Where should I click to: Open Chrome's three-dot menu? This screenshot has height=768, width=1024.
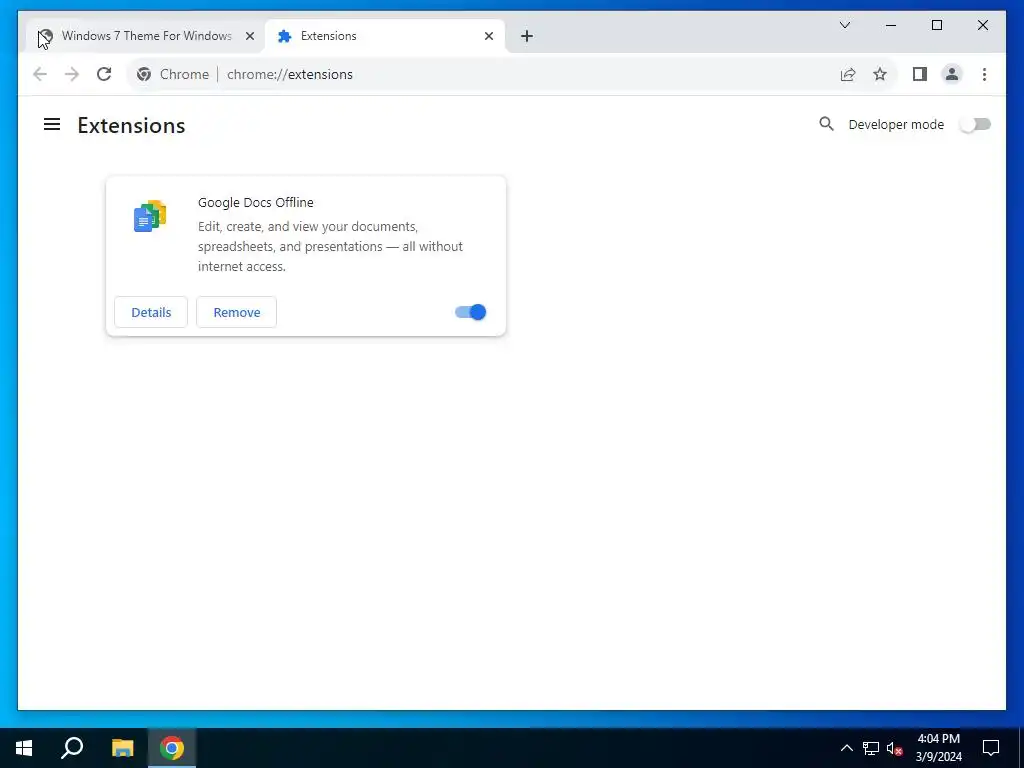[x=984, y=74]
